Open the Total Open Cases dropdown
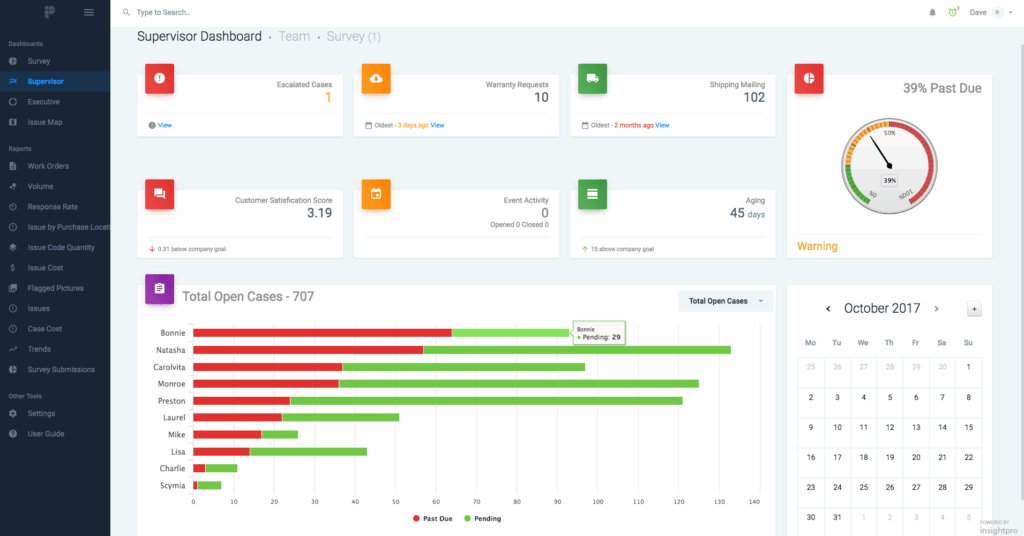 coord(725,301)
